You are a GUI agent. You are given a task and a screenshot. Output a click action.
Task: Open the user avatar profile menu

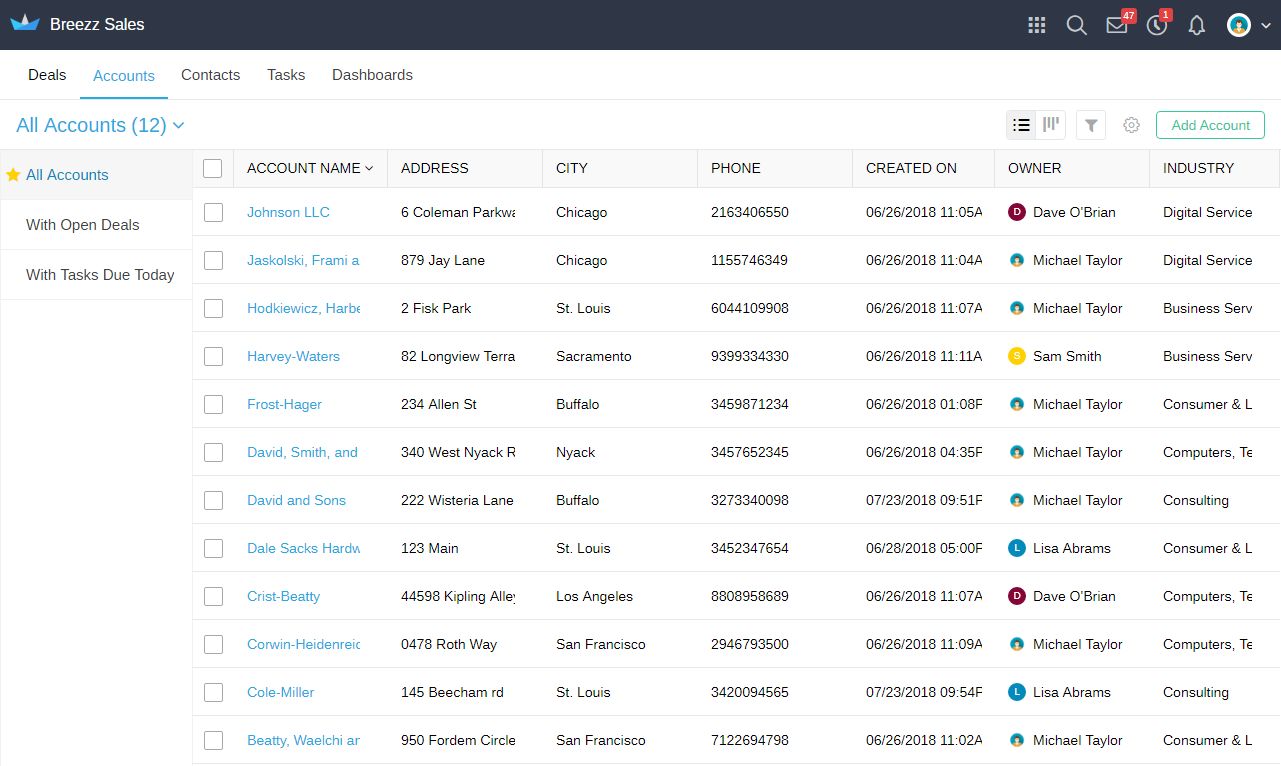[x=1248, y=25]
